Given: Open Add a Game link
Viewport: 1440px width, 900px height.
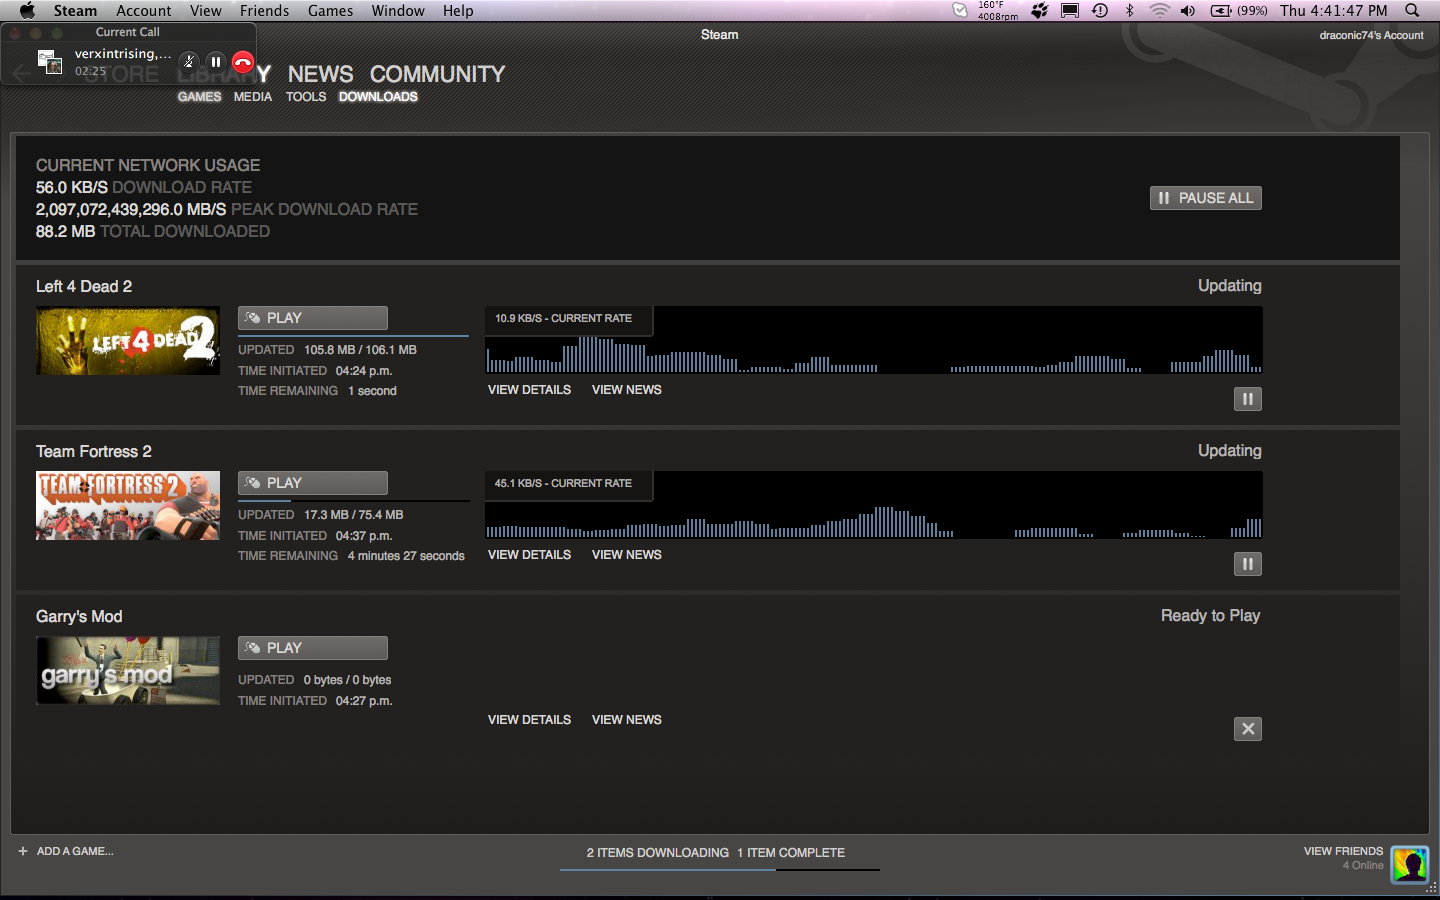Looking at the screenshot, I should [75, 851].
